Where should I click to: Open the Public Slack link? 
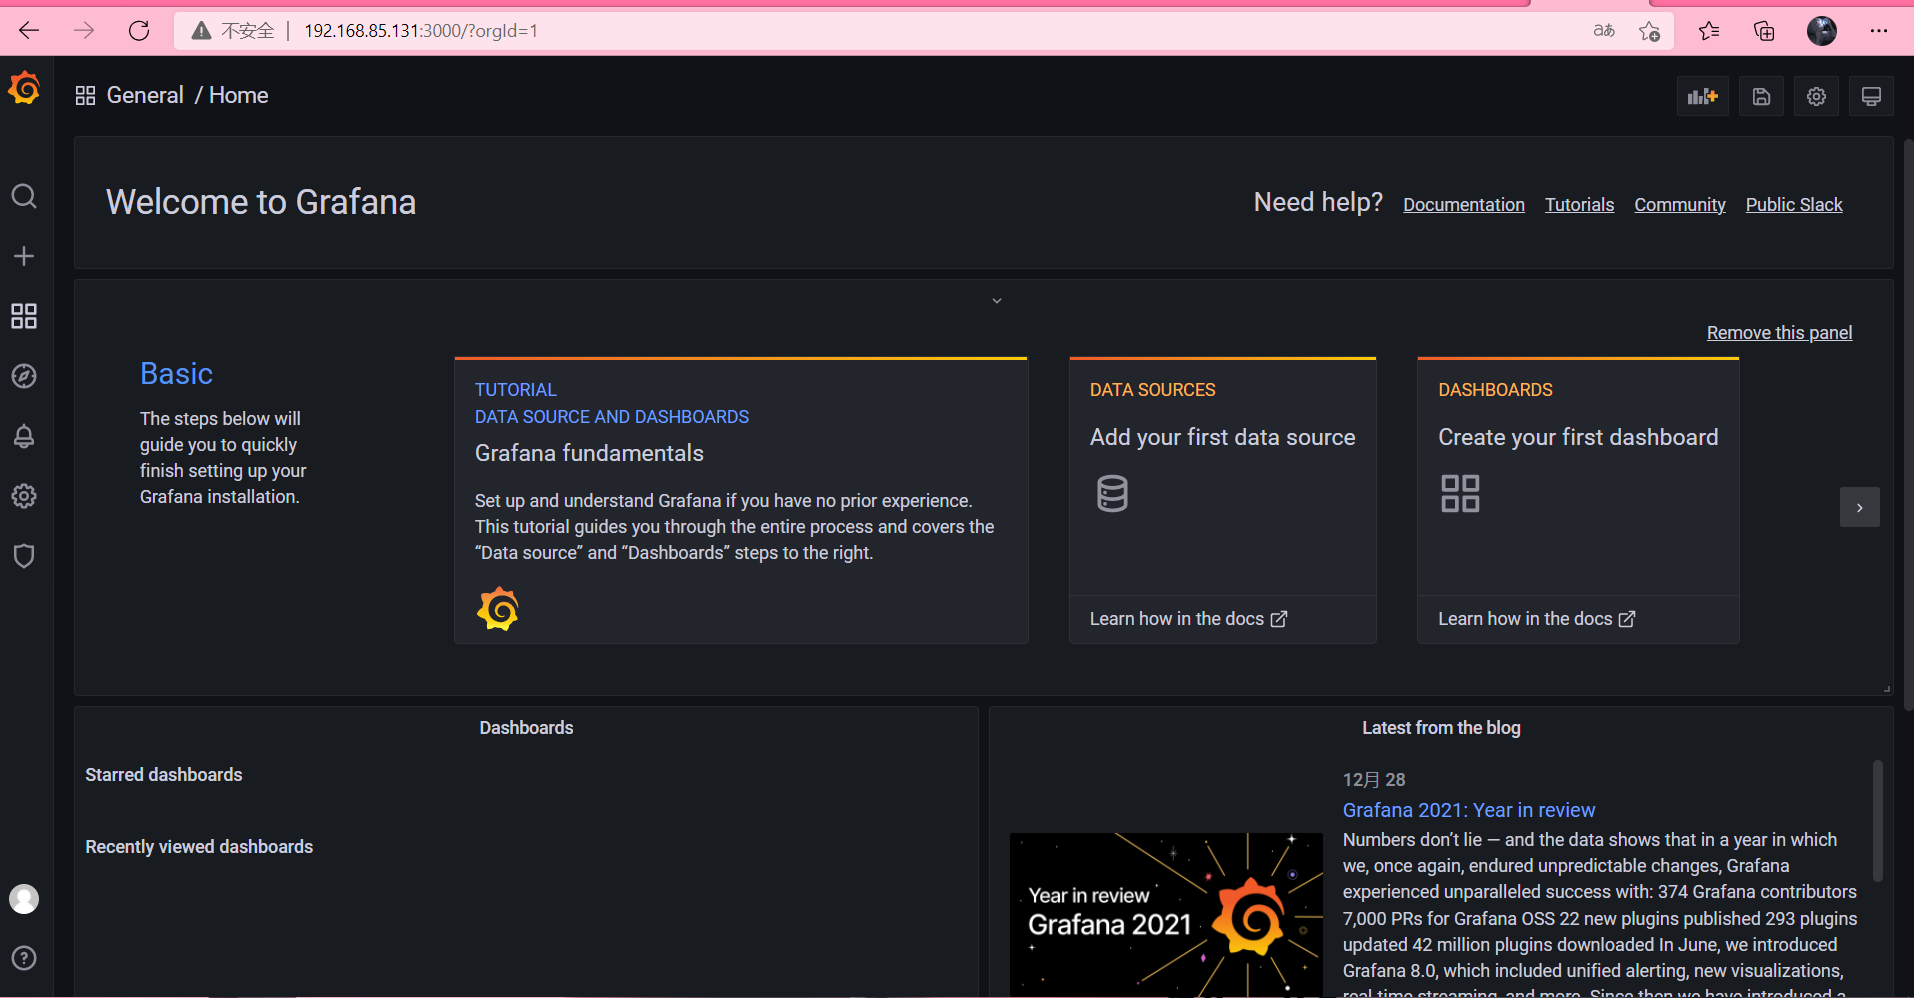(1794, 205)
